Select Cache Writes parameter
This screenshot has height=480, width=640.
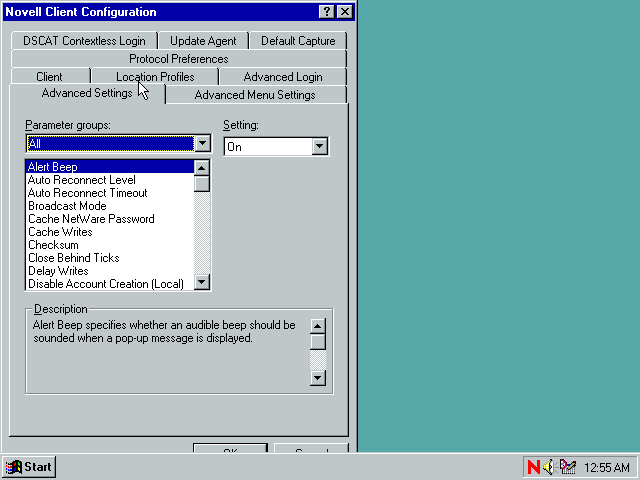[110, 232]
